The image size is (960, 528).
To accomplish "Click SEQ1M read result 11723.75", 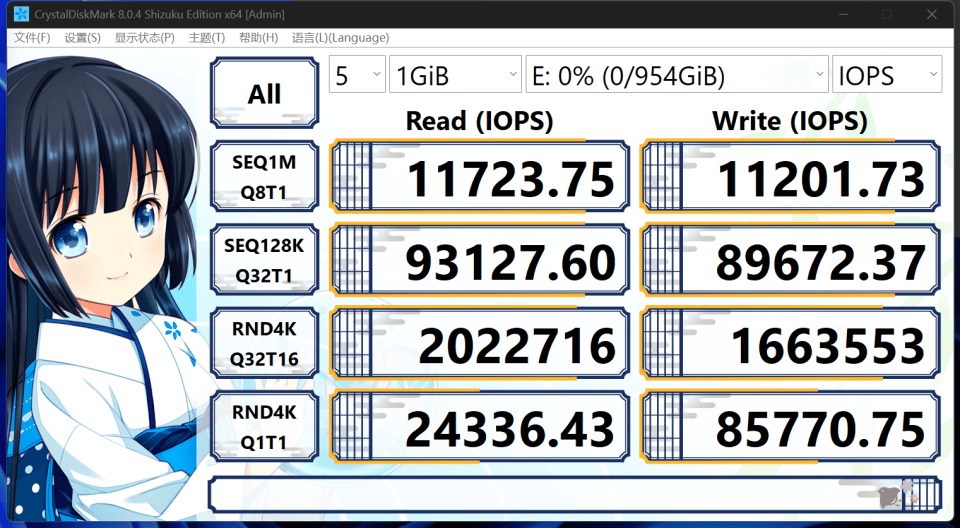I will [x=479, y=176].
